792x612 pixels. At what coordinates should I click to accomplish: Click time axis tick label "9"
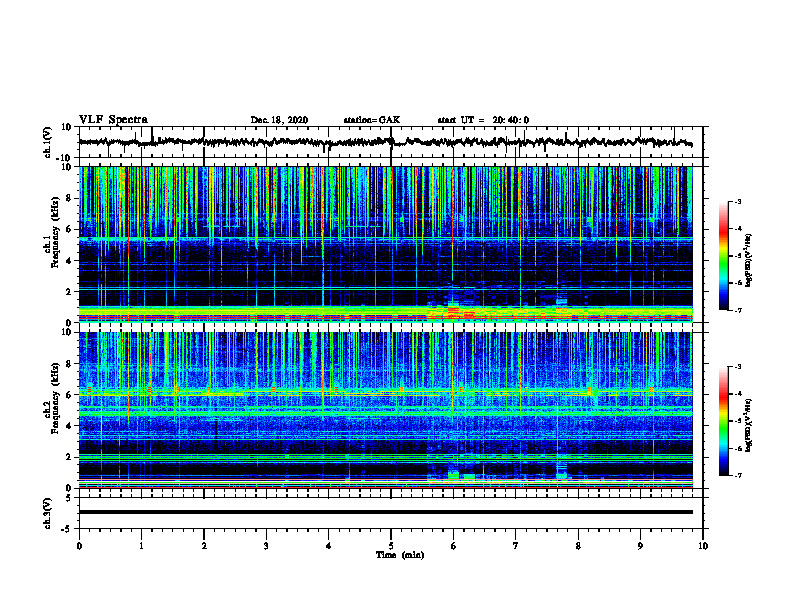click(640, 546)
